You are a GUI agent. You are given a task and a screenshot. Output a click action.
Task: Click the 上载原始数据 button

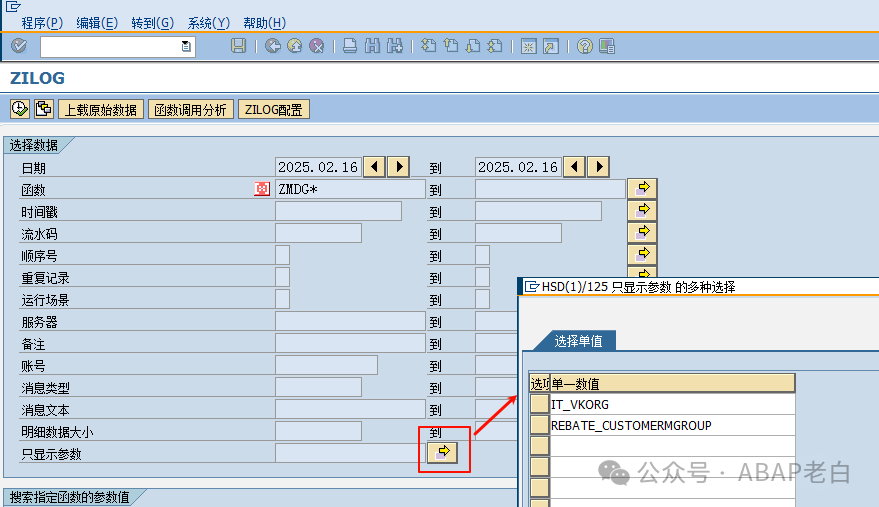coord(101,109)
